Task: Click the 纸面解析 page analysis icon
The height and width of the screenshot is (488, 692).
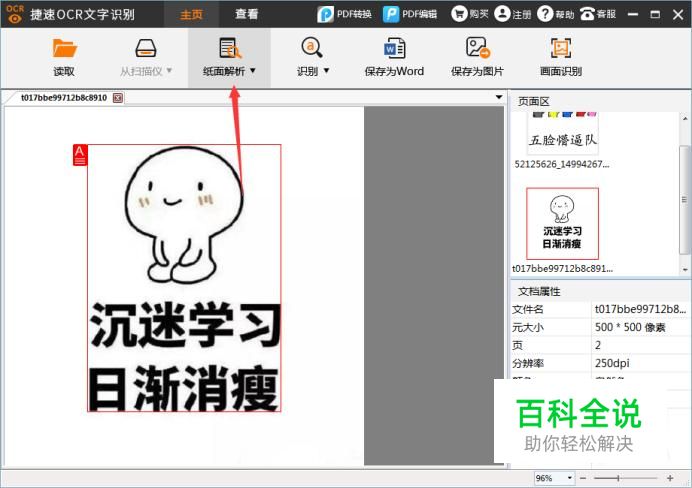Action: pos(230,48)
